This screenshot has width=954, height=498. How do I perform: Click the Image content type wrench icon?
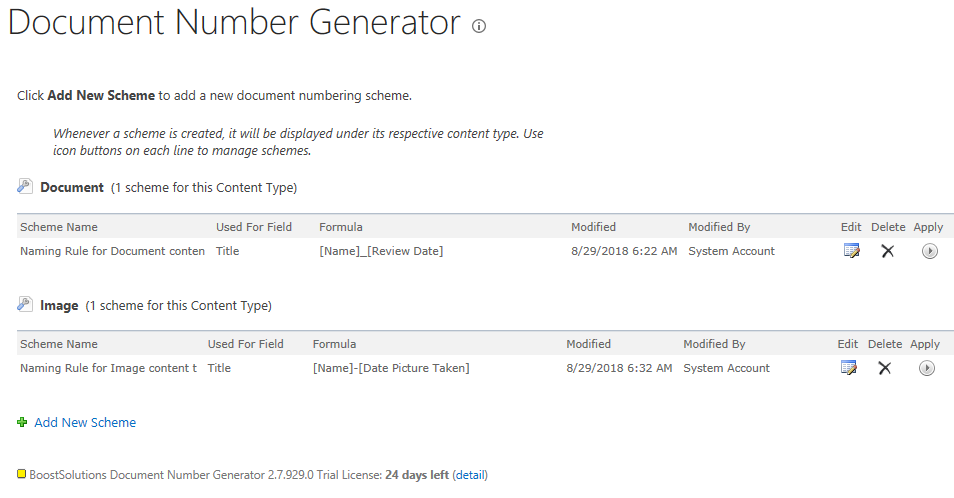25,304
